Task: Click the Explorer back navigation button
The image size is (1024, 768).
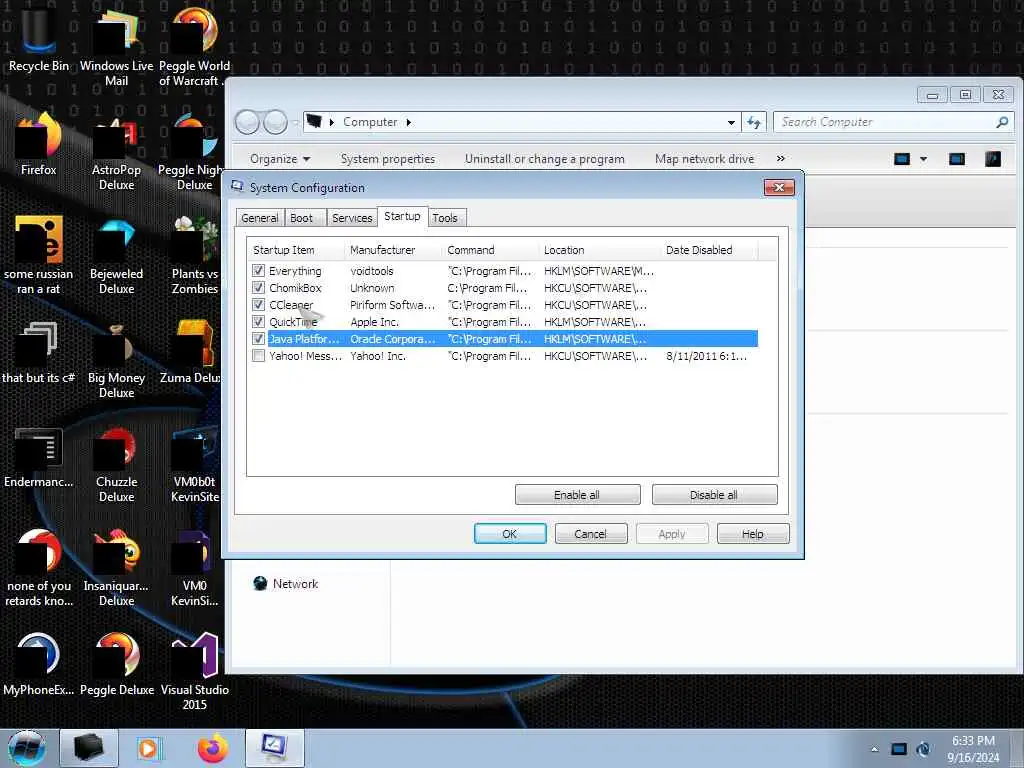Action: [x=247, y=122]
